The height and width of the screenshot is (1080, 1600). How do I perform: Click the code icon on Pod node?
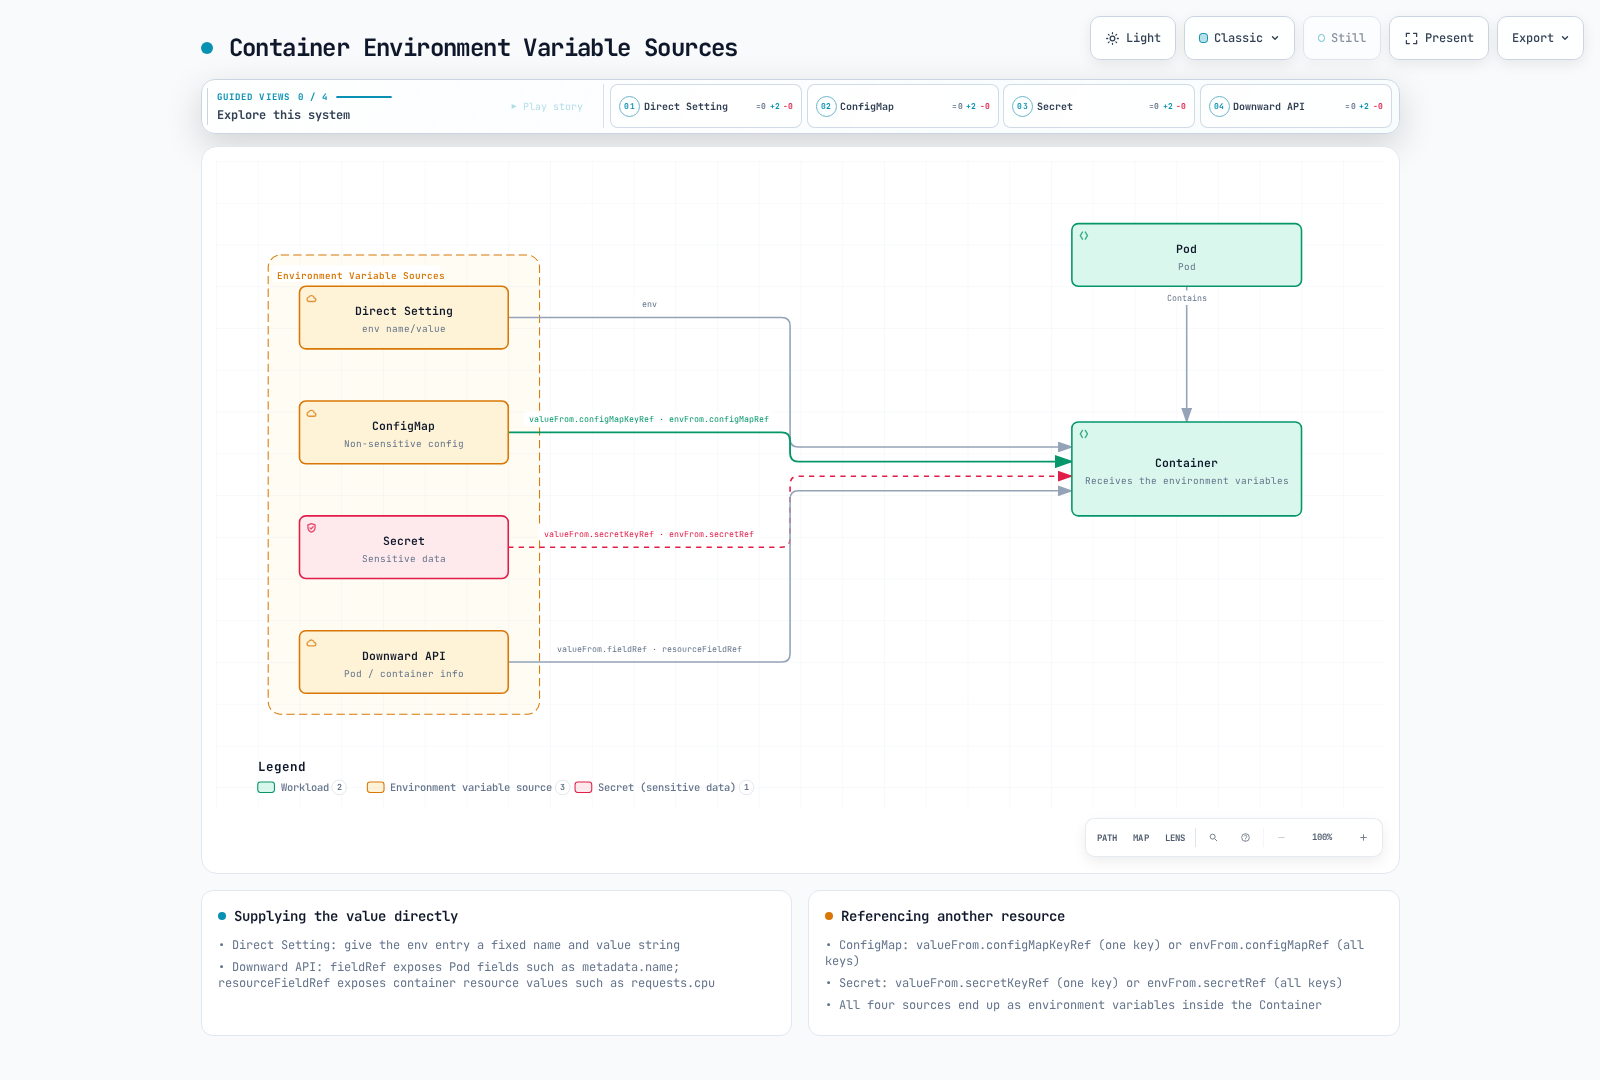(1084, 236)
